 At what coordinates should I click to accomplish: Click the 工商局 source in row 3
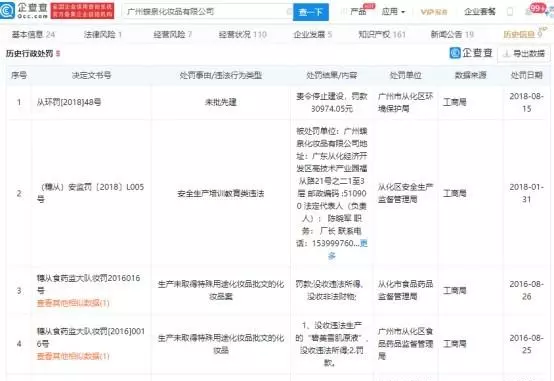click(454, 291)
